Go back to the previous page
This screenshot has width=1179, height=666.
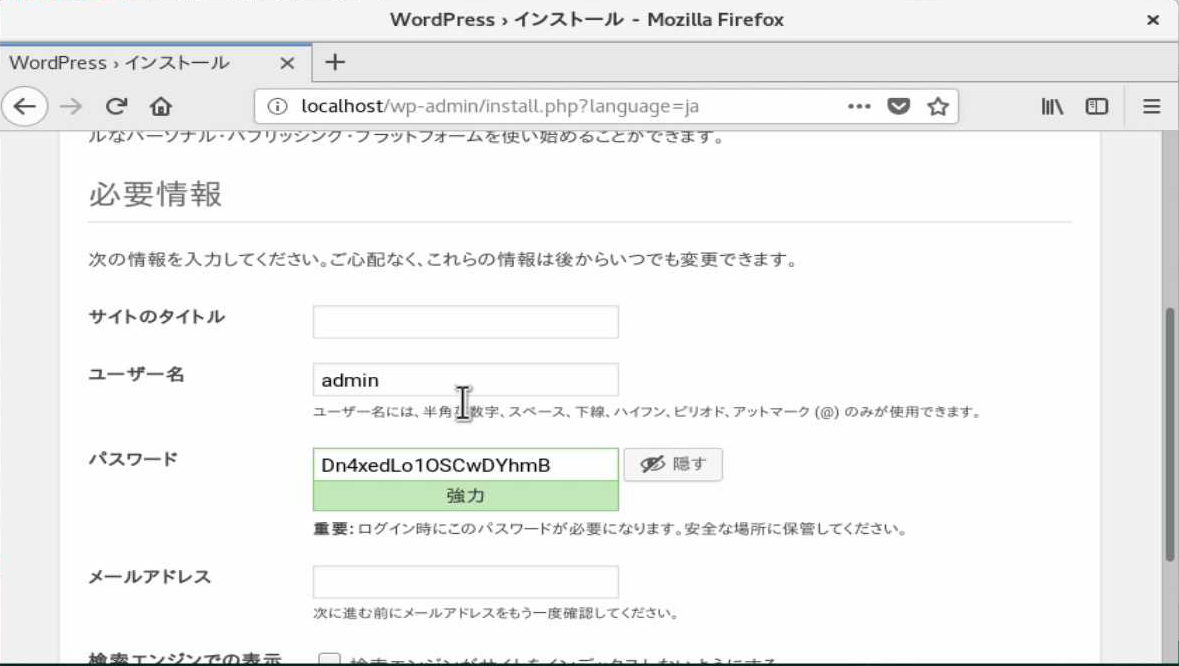tap(25, 106)
